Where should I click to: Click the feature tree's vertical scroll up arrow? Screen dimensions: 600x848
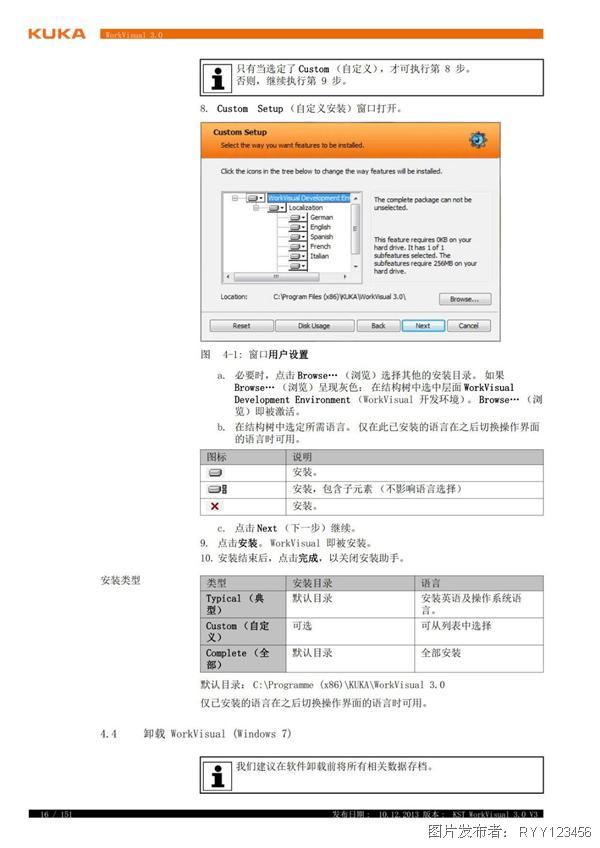point(355,199)
